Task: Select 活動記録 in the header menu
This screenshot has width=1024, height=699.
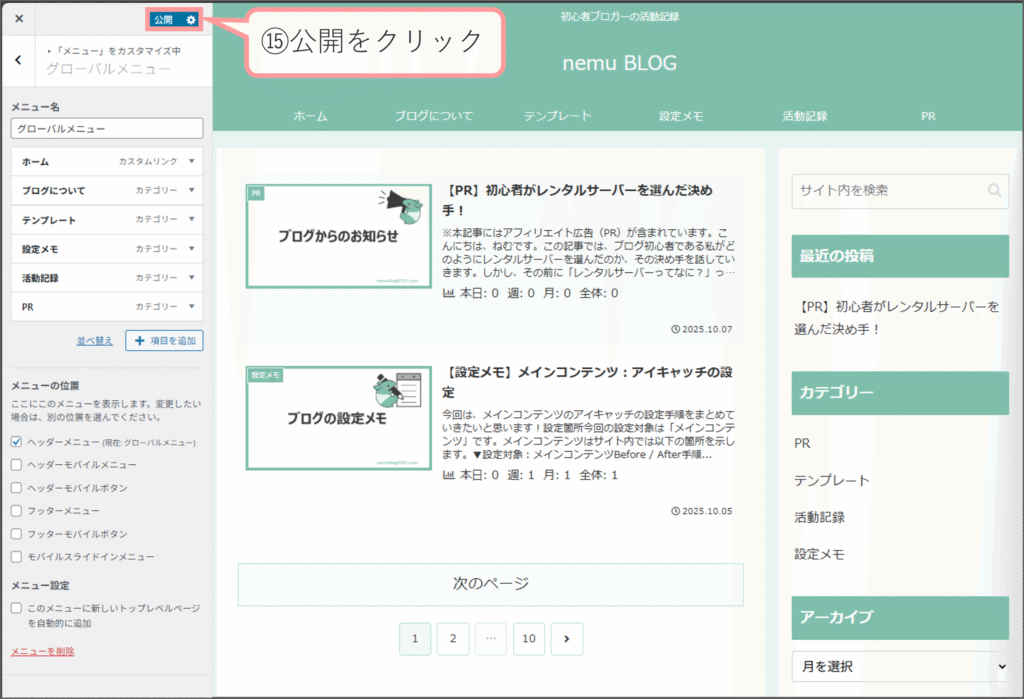Action: pos(805,116)
